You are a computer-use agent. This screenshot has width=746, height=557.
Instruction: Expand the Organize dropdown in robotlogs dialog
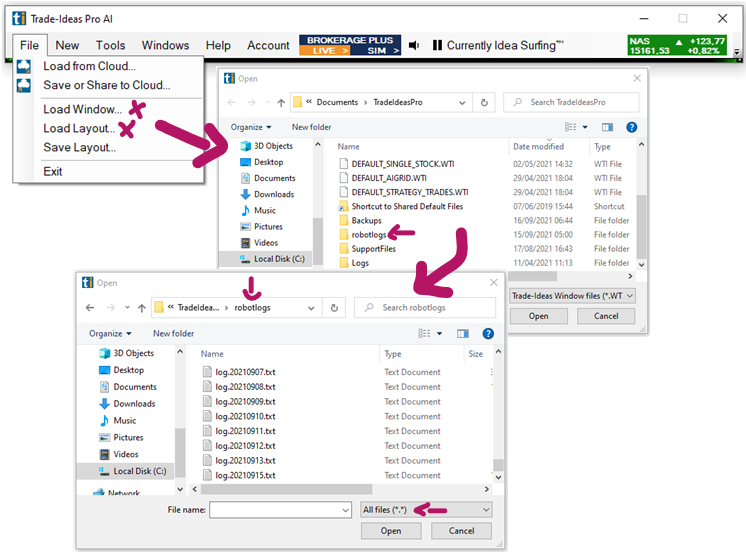pyautogui.click(x=110, y=333)
